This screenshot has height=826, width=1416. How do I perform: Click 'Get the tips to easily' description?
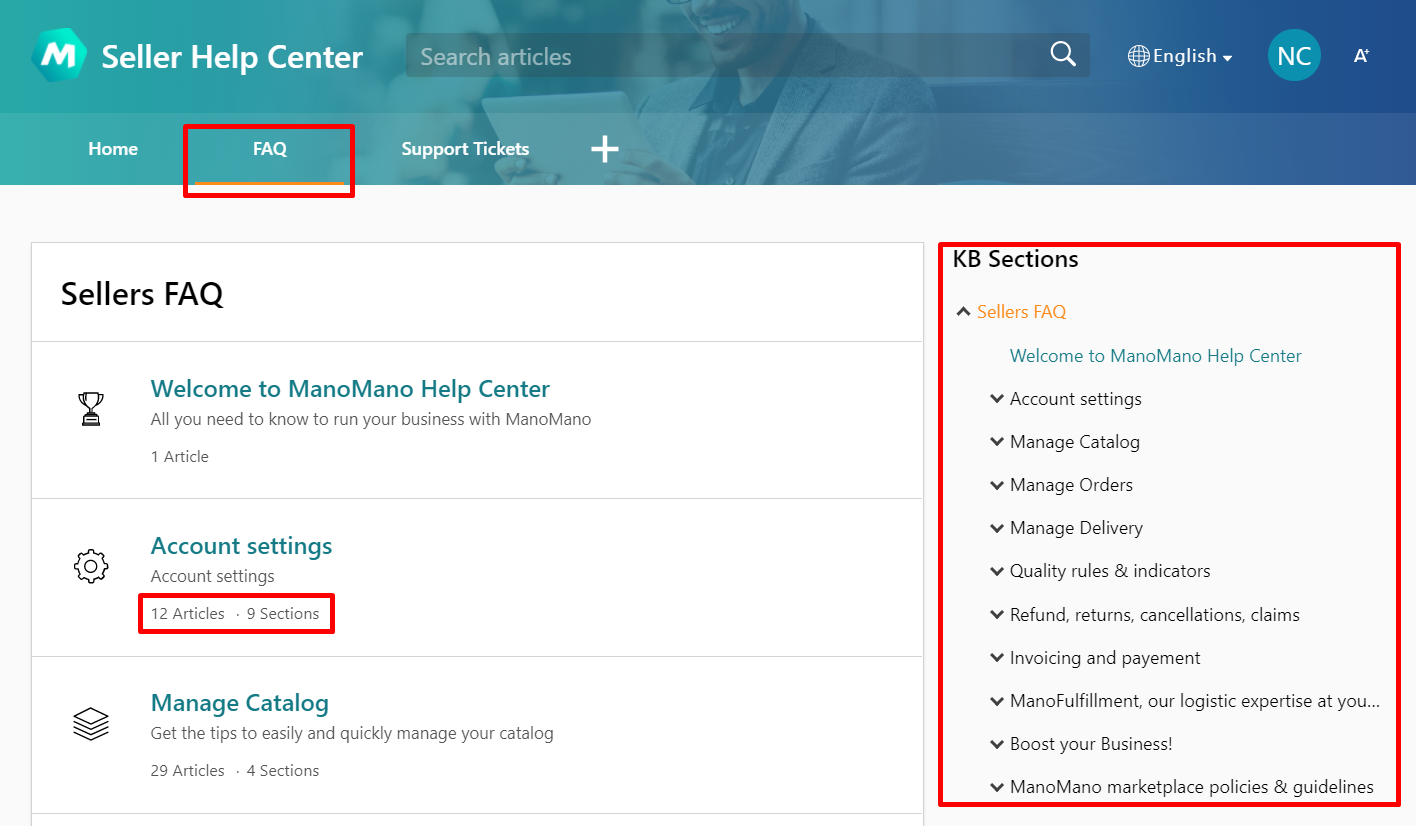(x=352, y=733)
